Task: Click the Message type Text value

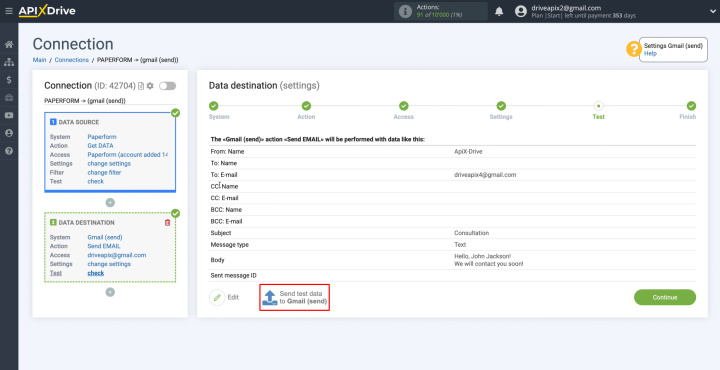Action: 460,245
